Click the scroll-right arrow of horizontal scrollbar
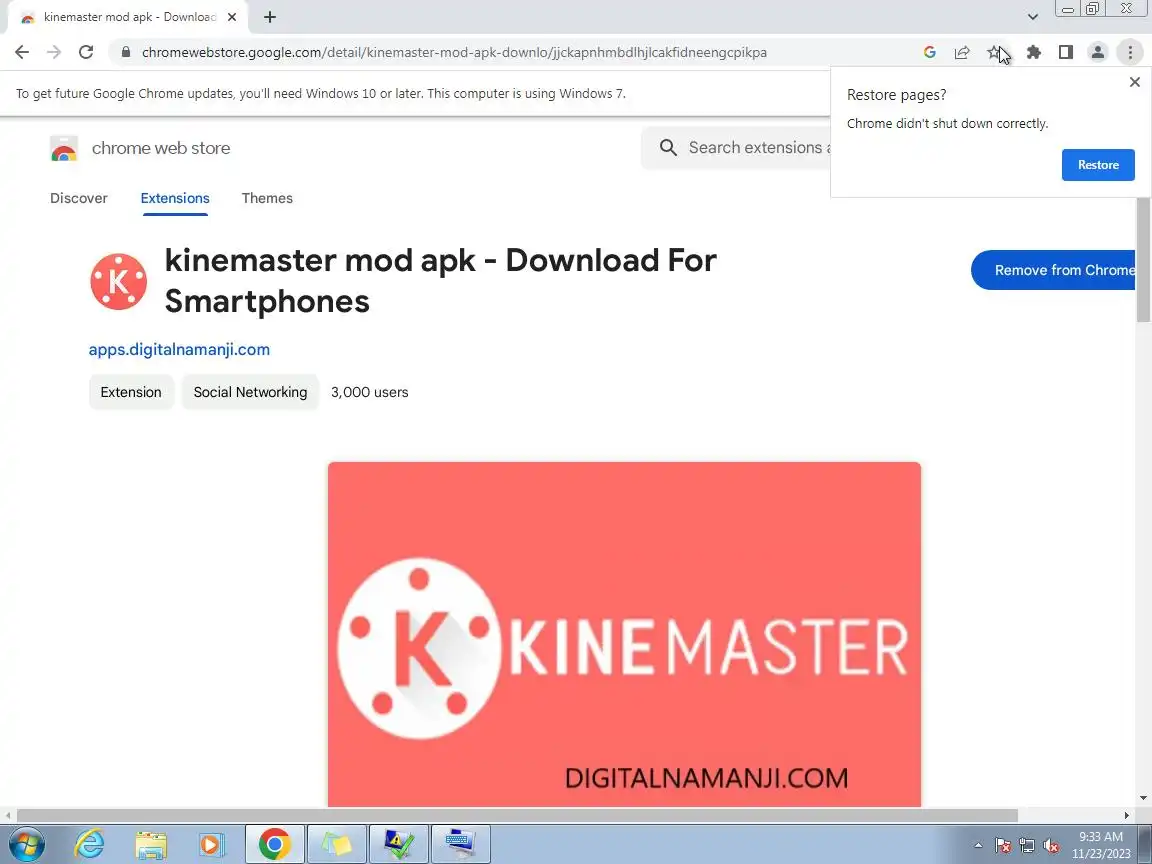Image resolution: width=1152 pixels, height=864 pixels. point(1127,815)
